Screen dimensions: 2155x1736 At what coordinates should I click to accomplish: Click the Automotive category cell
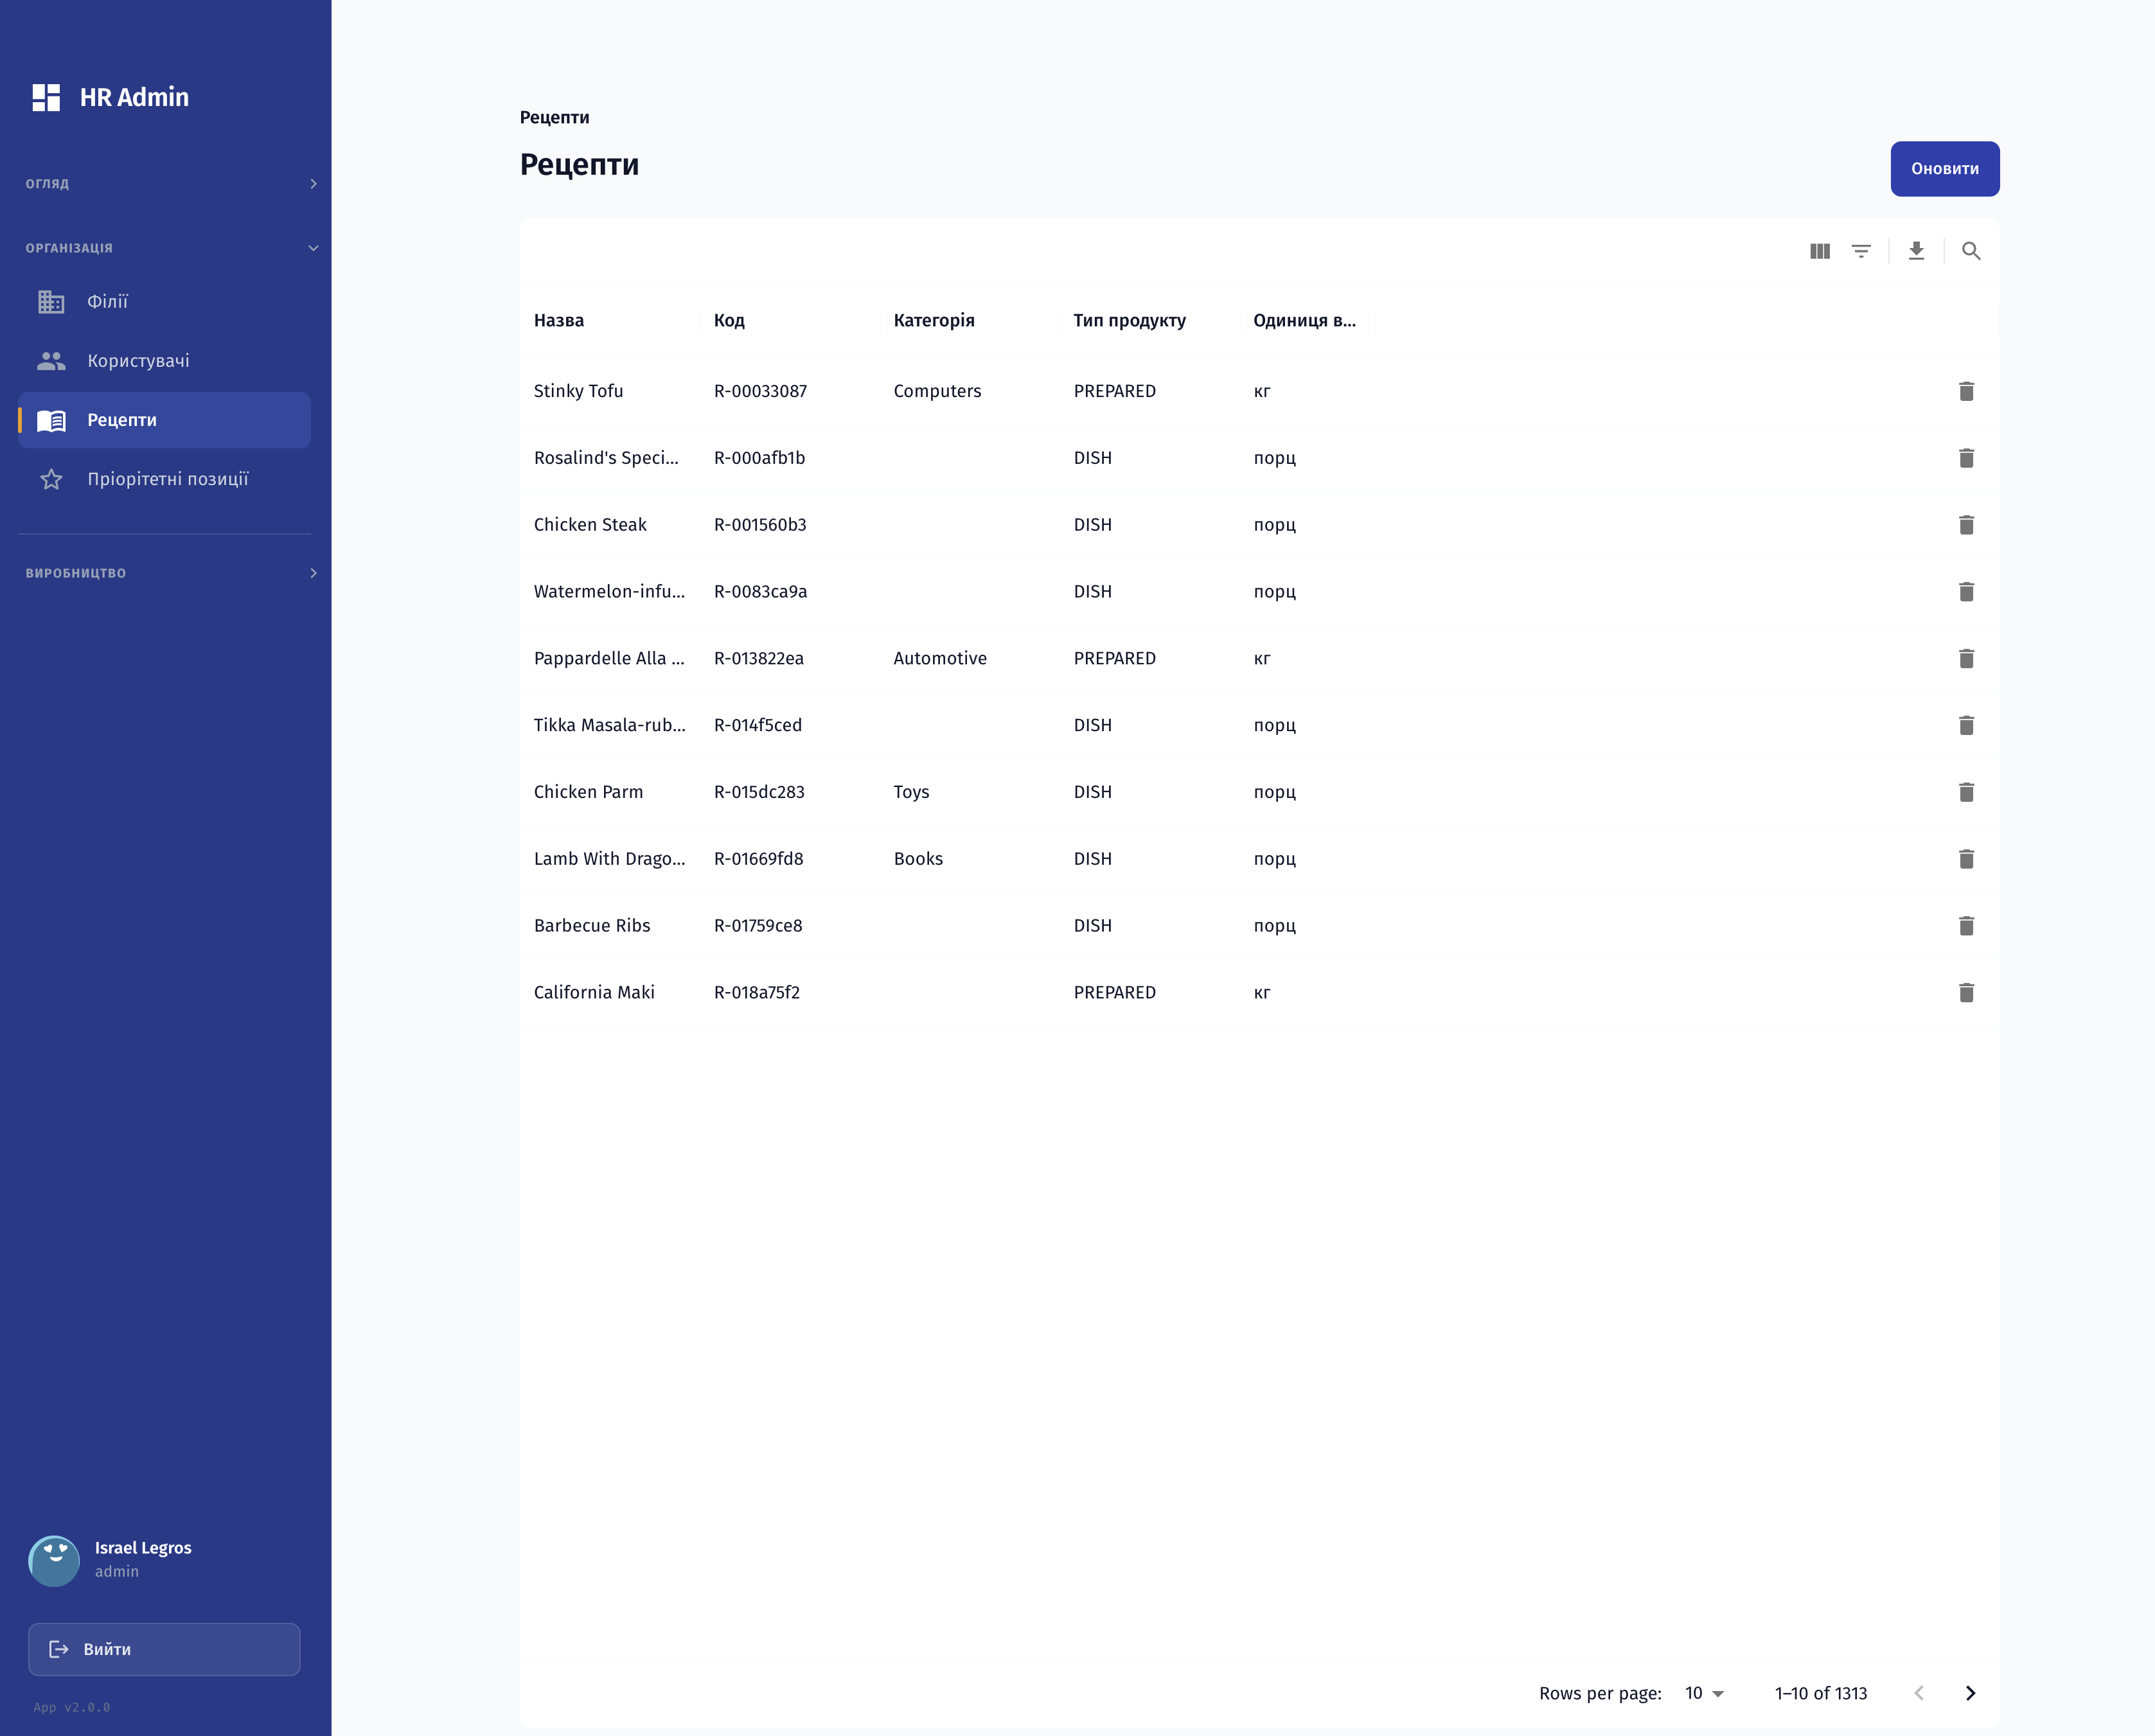(x=940, y=658)
